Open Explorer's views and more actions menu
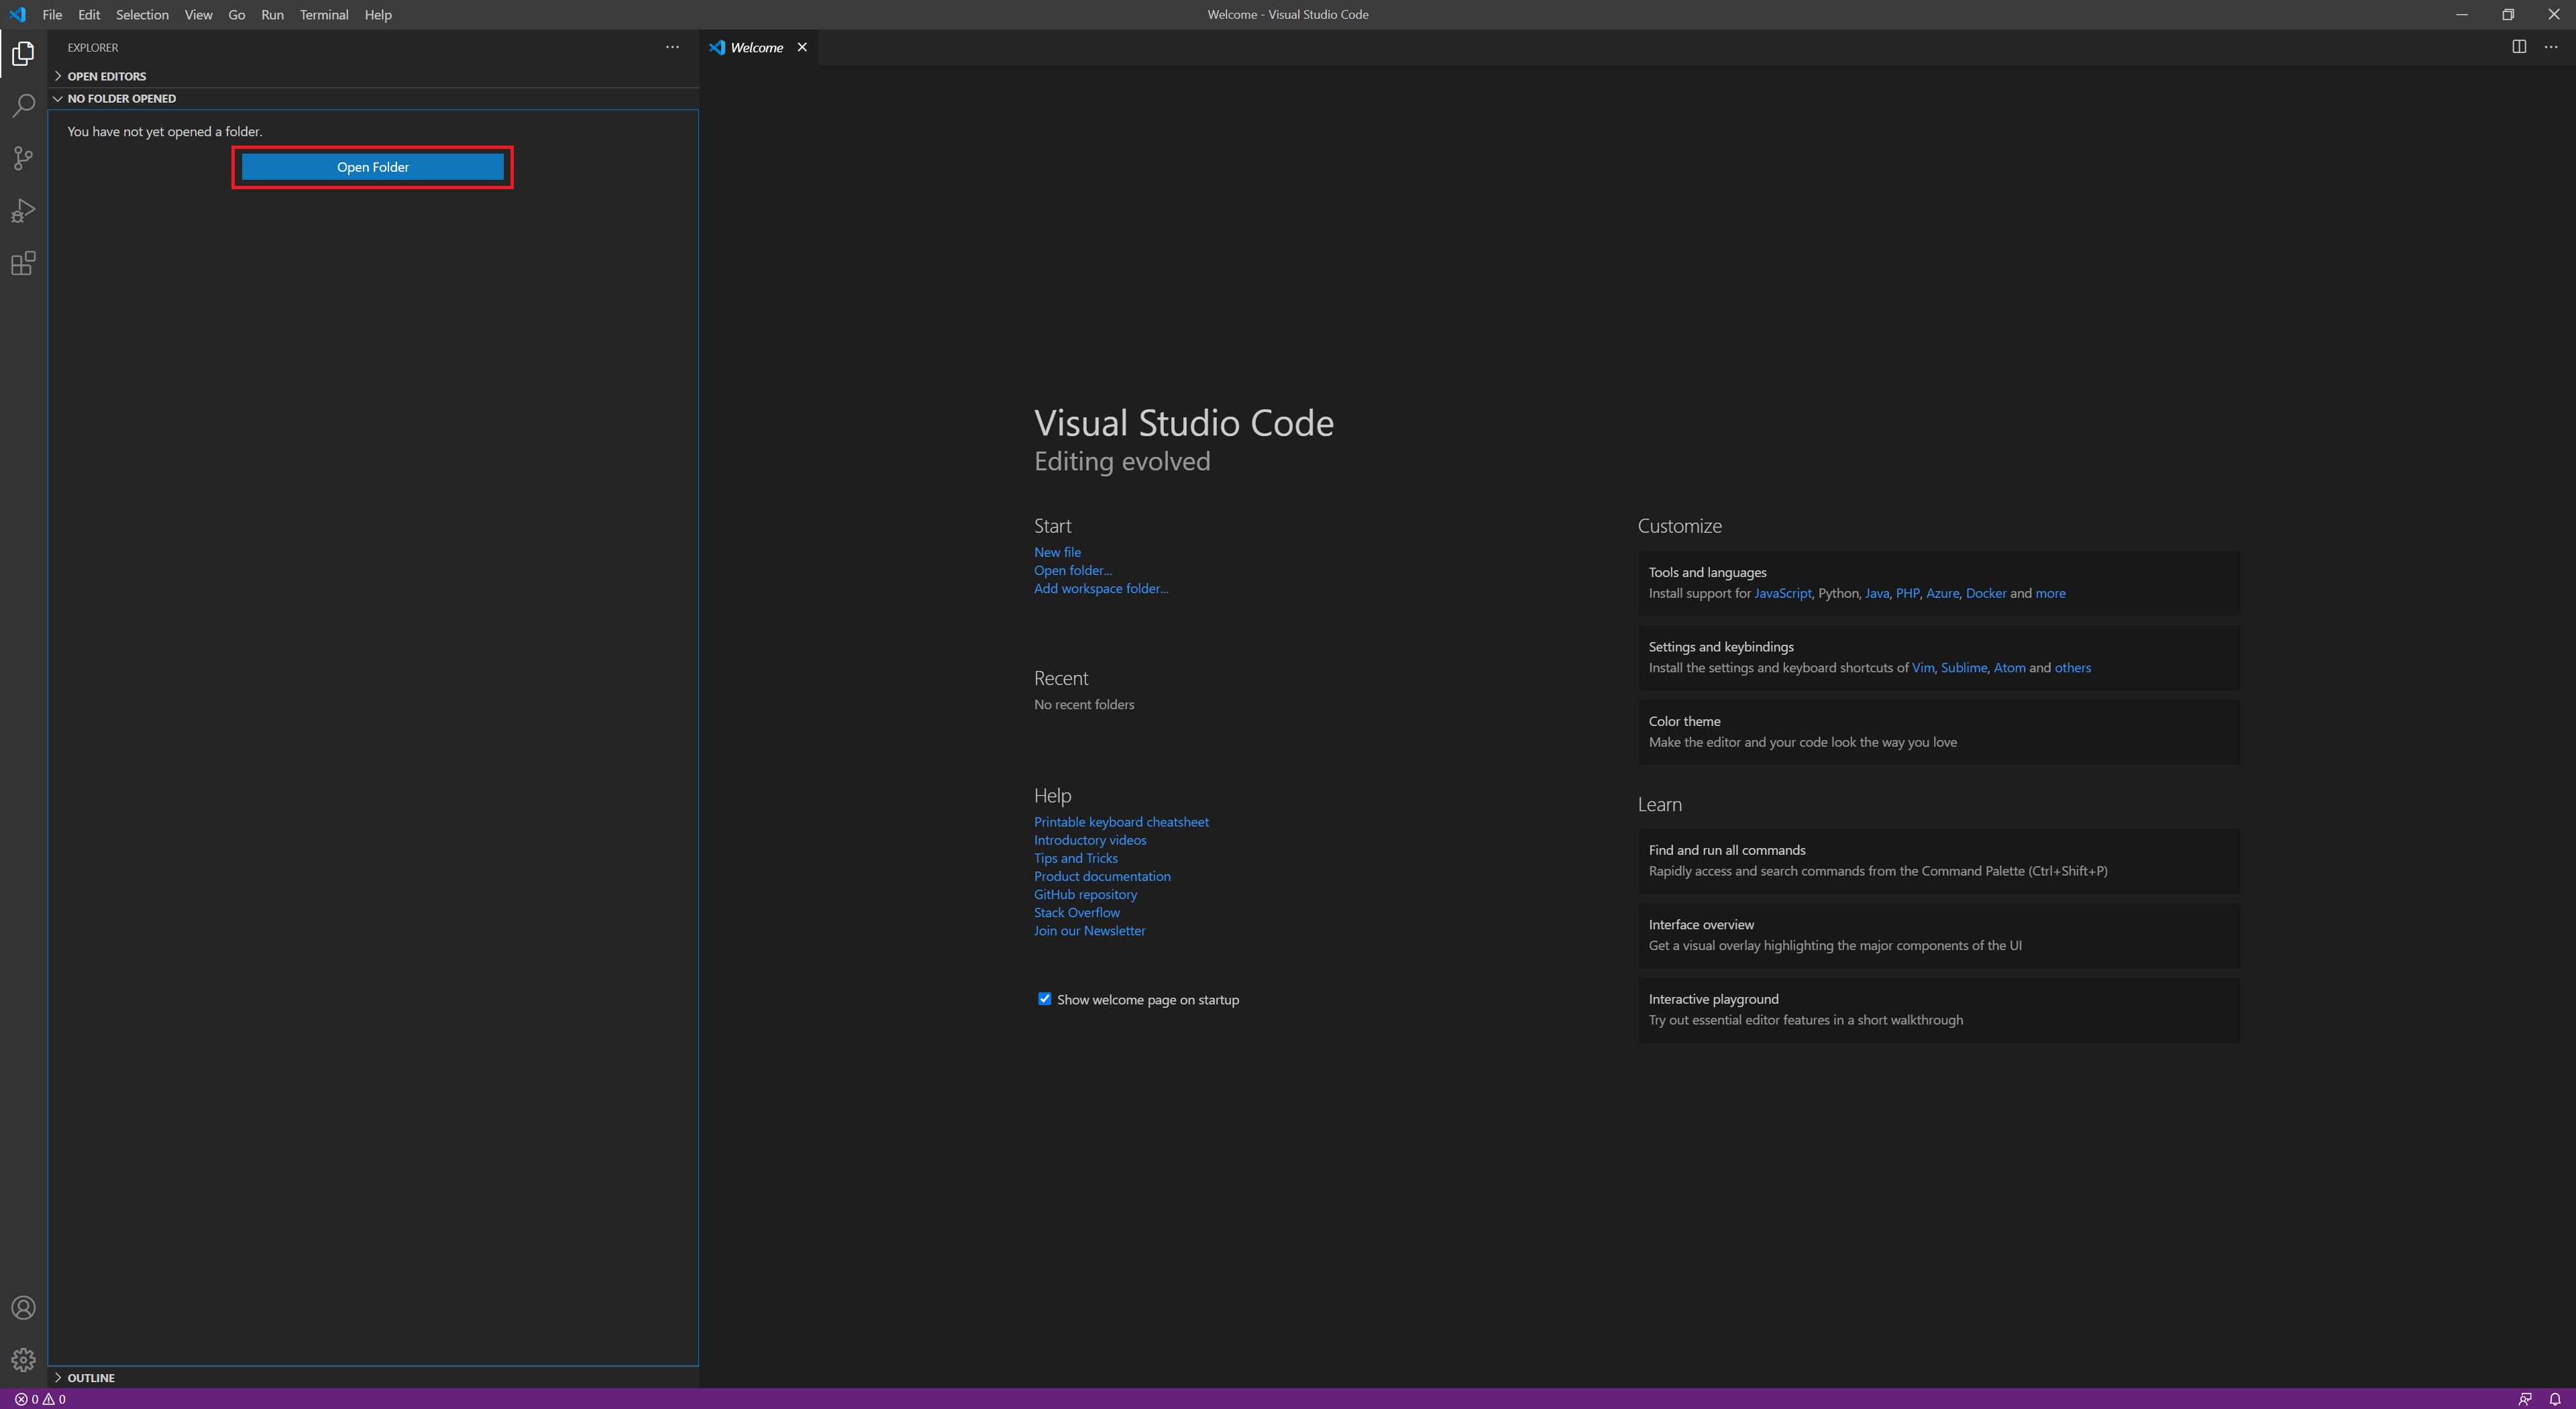This screenshot has width=2576, height=1409. coord(672,47)
